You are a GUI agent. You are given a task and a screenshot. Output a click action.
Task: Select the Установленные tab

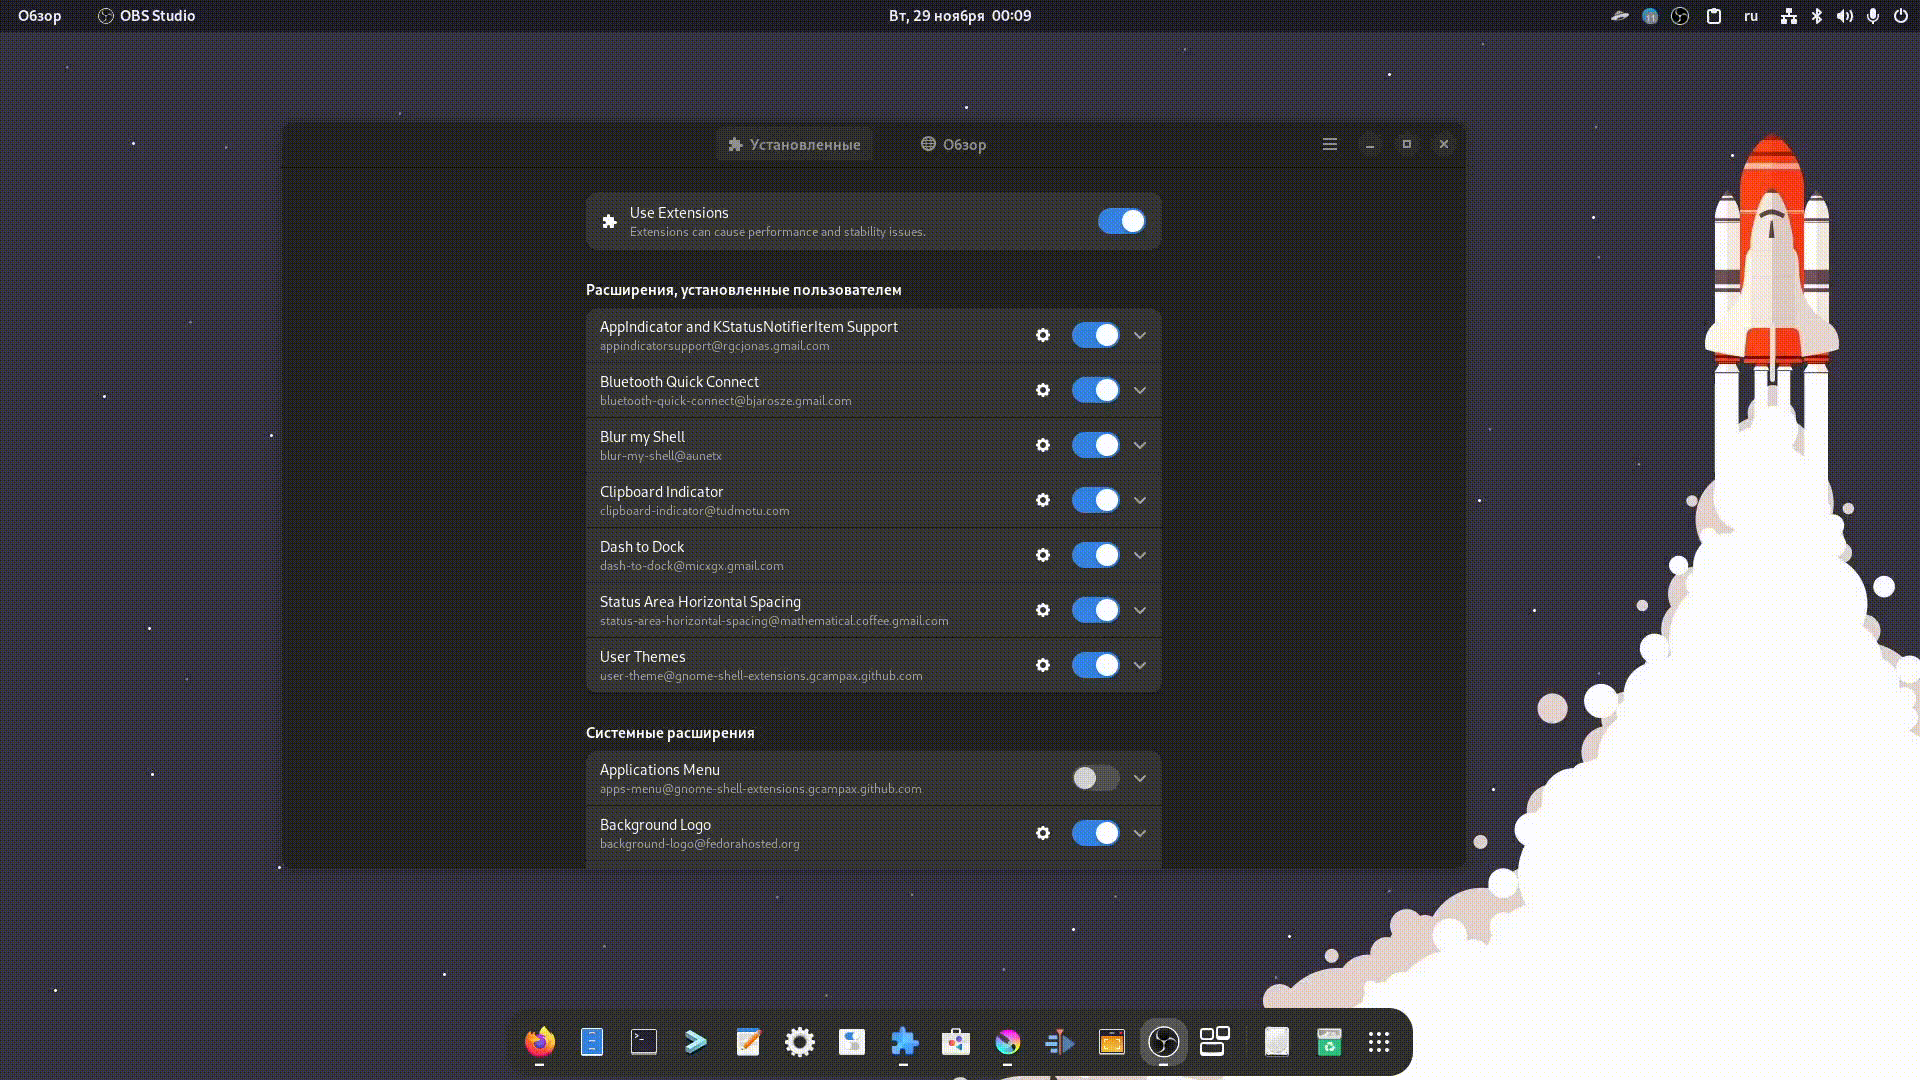[794, 144]
